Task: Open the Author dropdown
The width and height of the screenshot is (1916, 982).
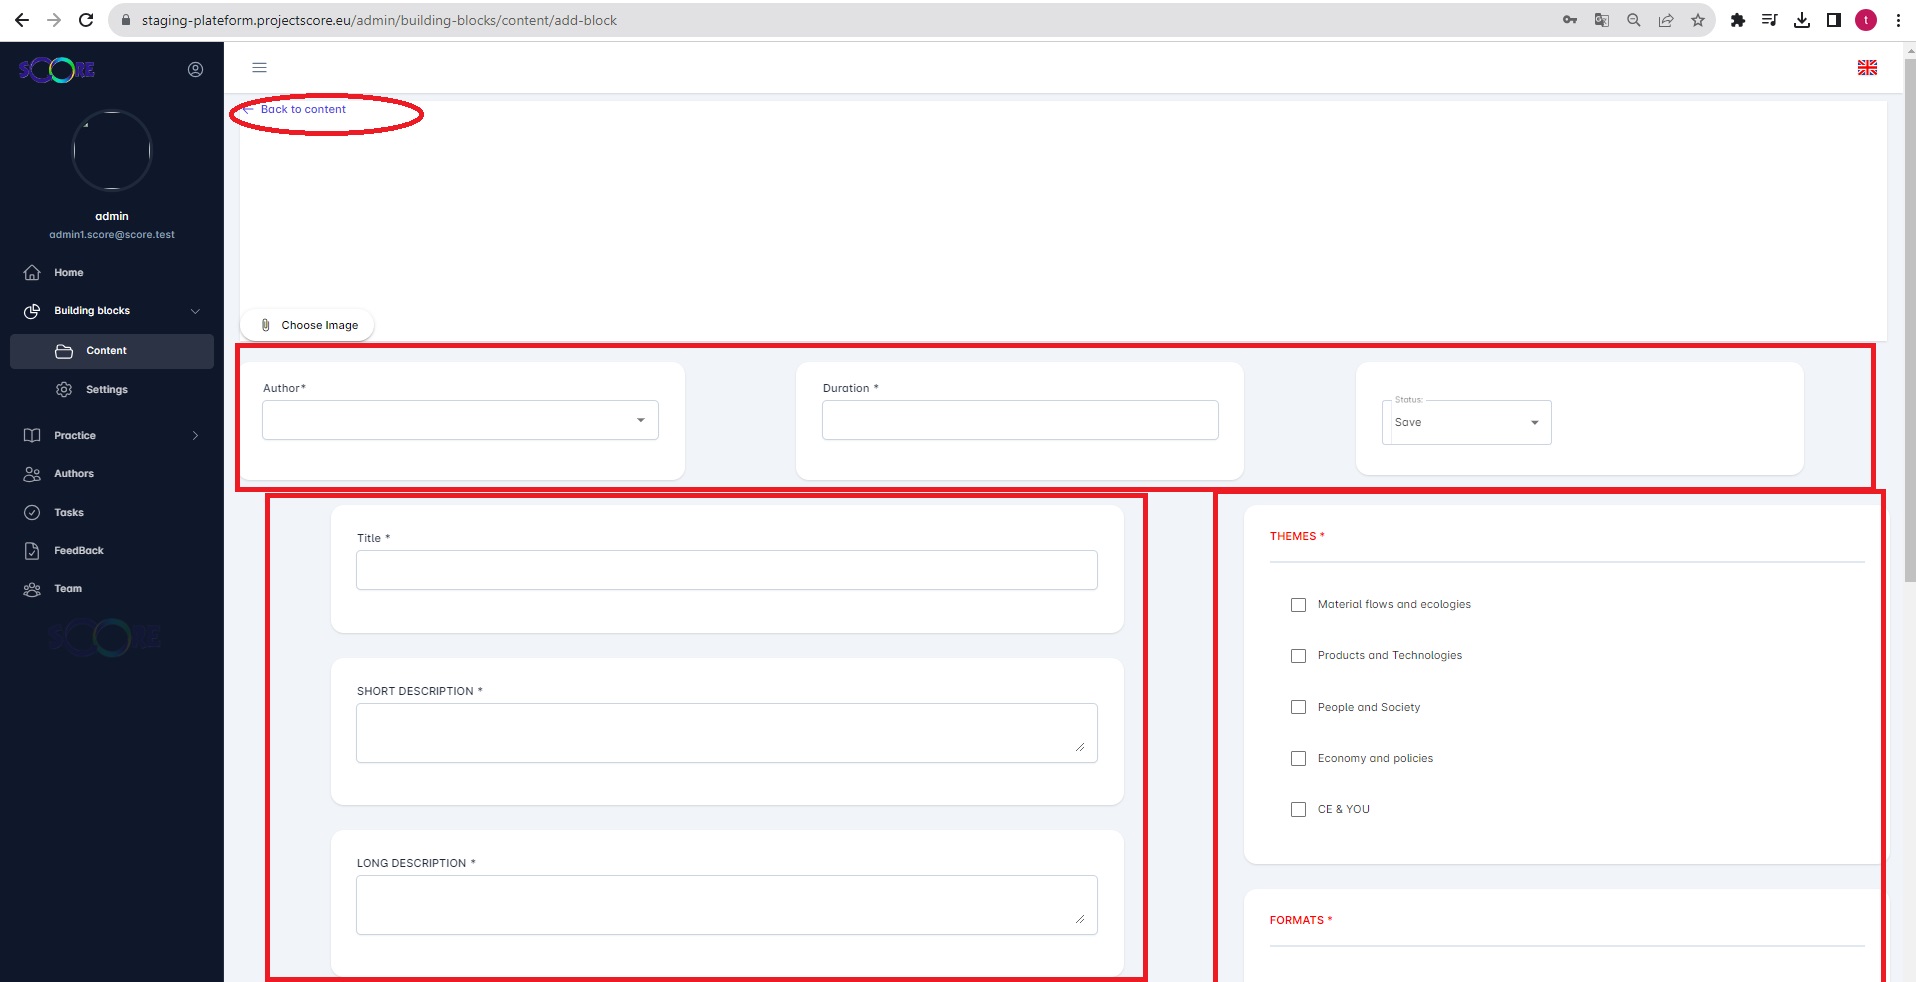Action: click(460, 420)
